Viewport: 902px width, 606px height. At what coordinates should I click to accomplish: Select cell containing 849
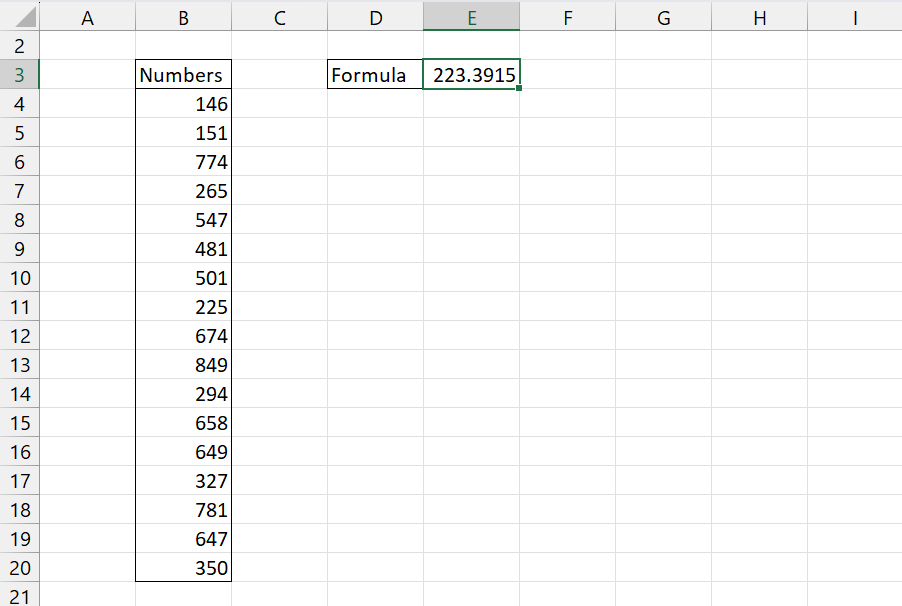pyautogui.click(x=183, y=365)
